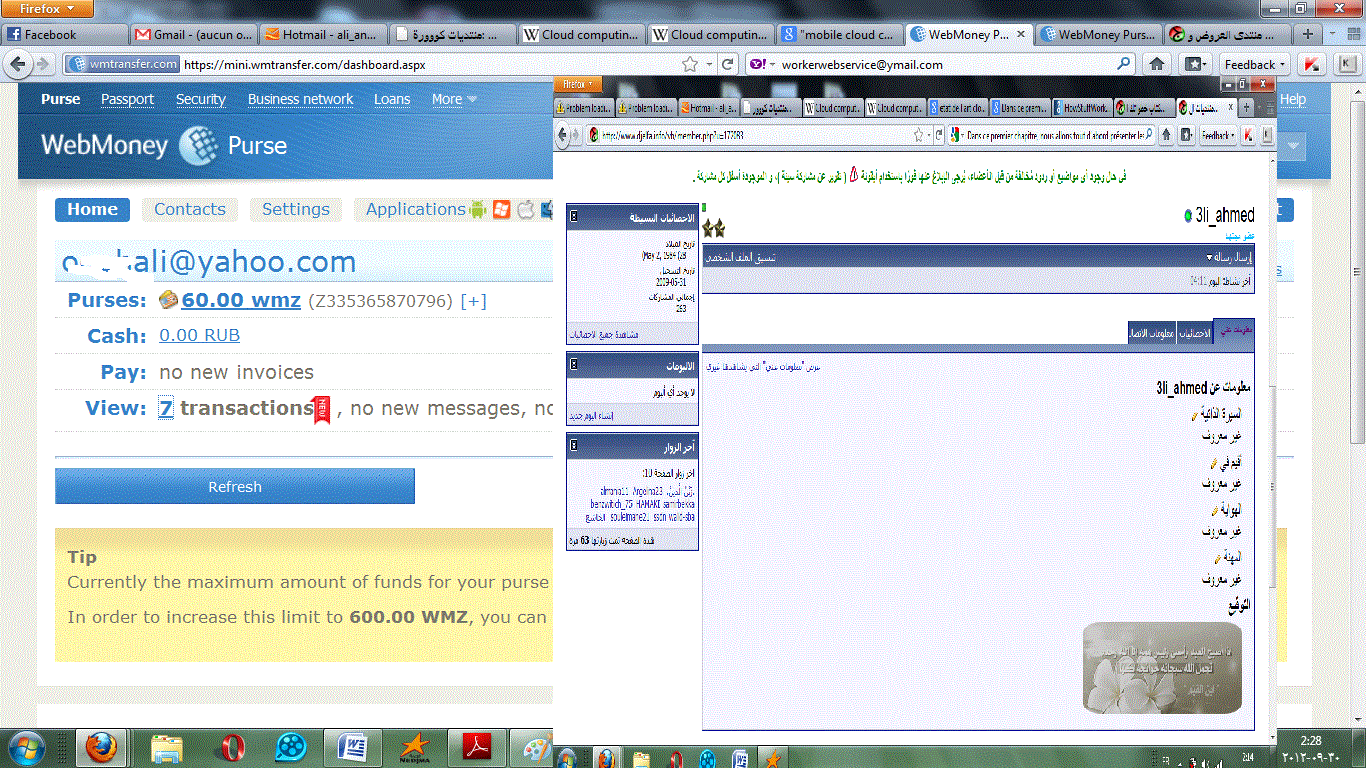The image size is (1366, 768).
Task: Open the 60.00 wmz purse link
Action: click(x=241, y=300)
